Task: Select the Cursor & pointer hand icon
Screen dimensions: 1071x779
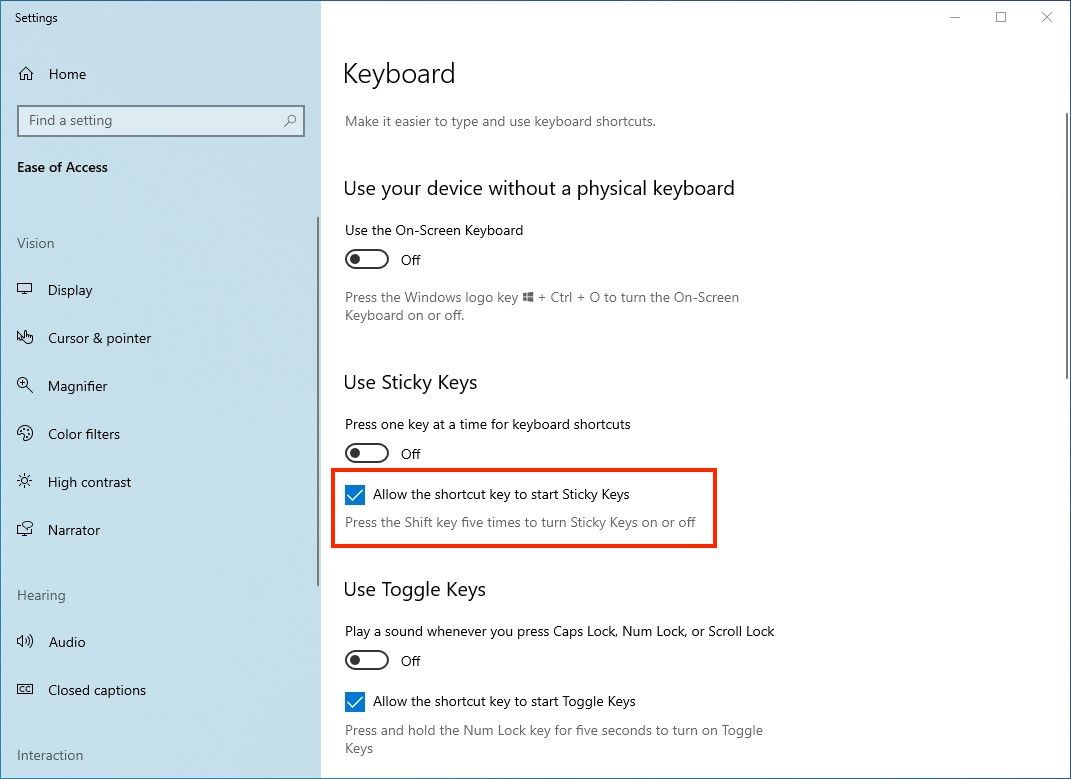Action: coord(25,337)
